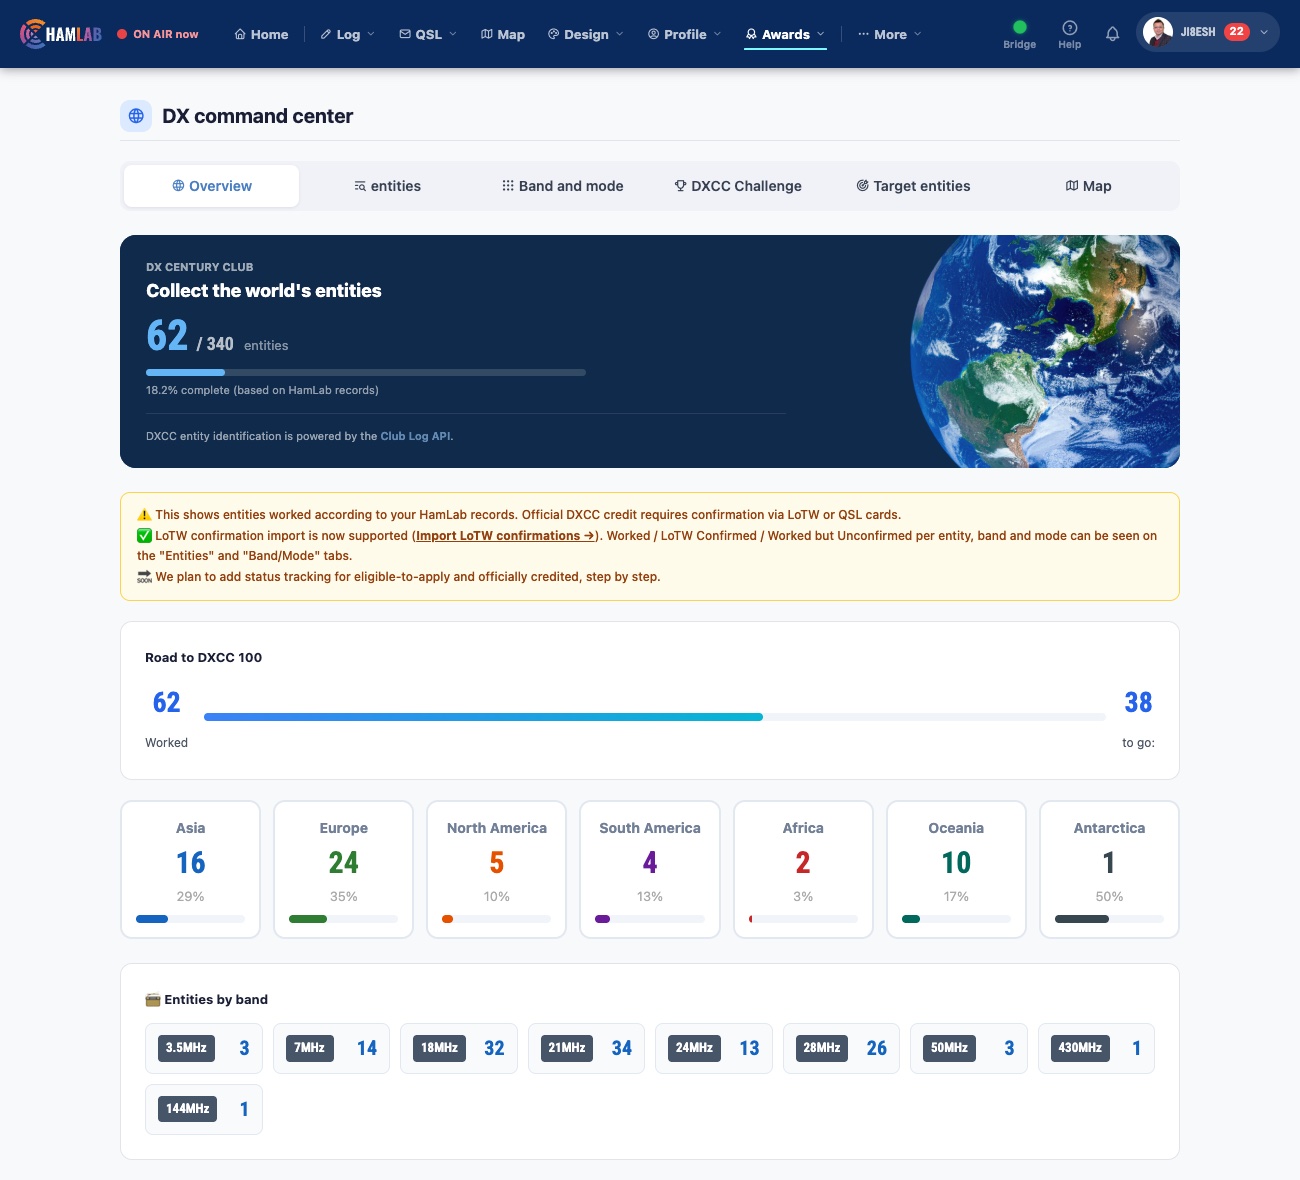Expand the Profile dropdown menu

click(684, 34)
